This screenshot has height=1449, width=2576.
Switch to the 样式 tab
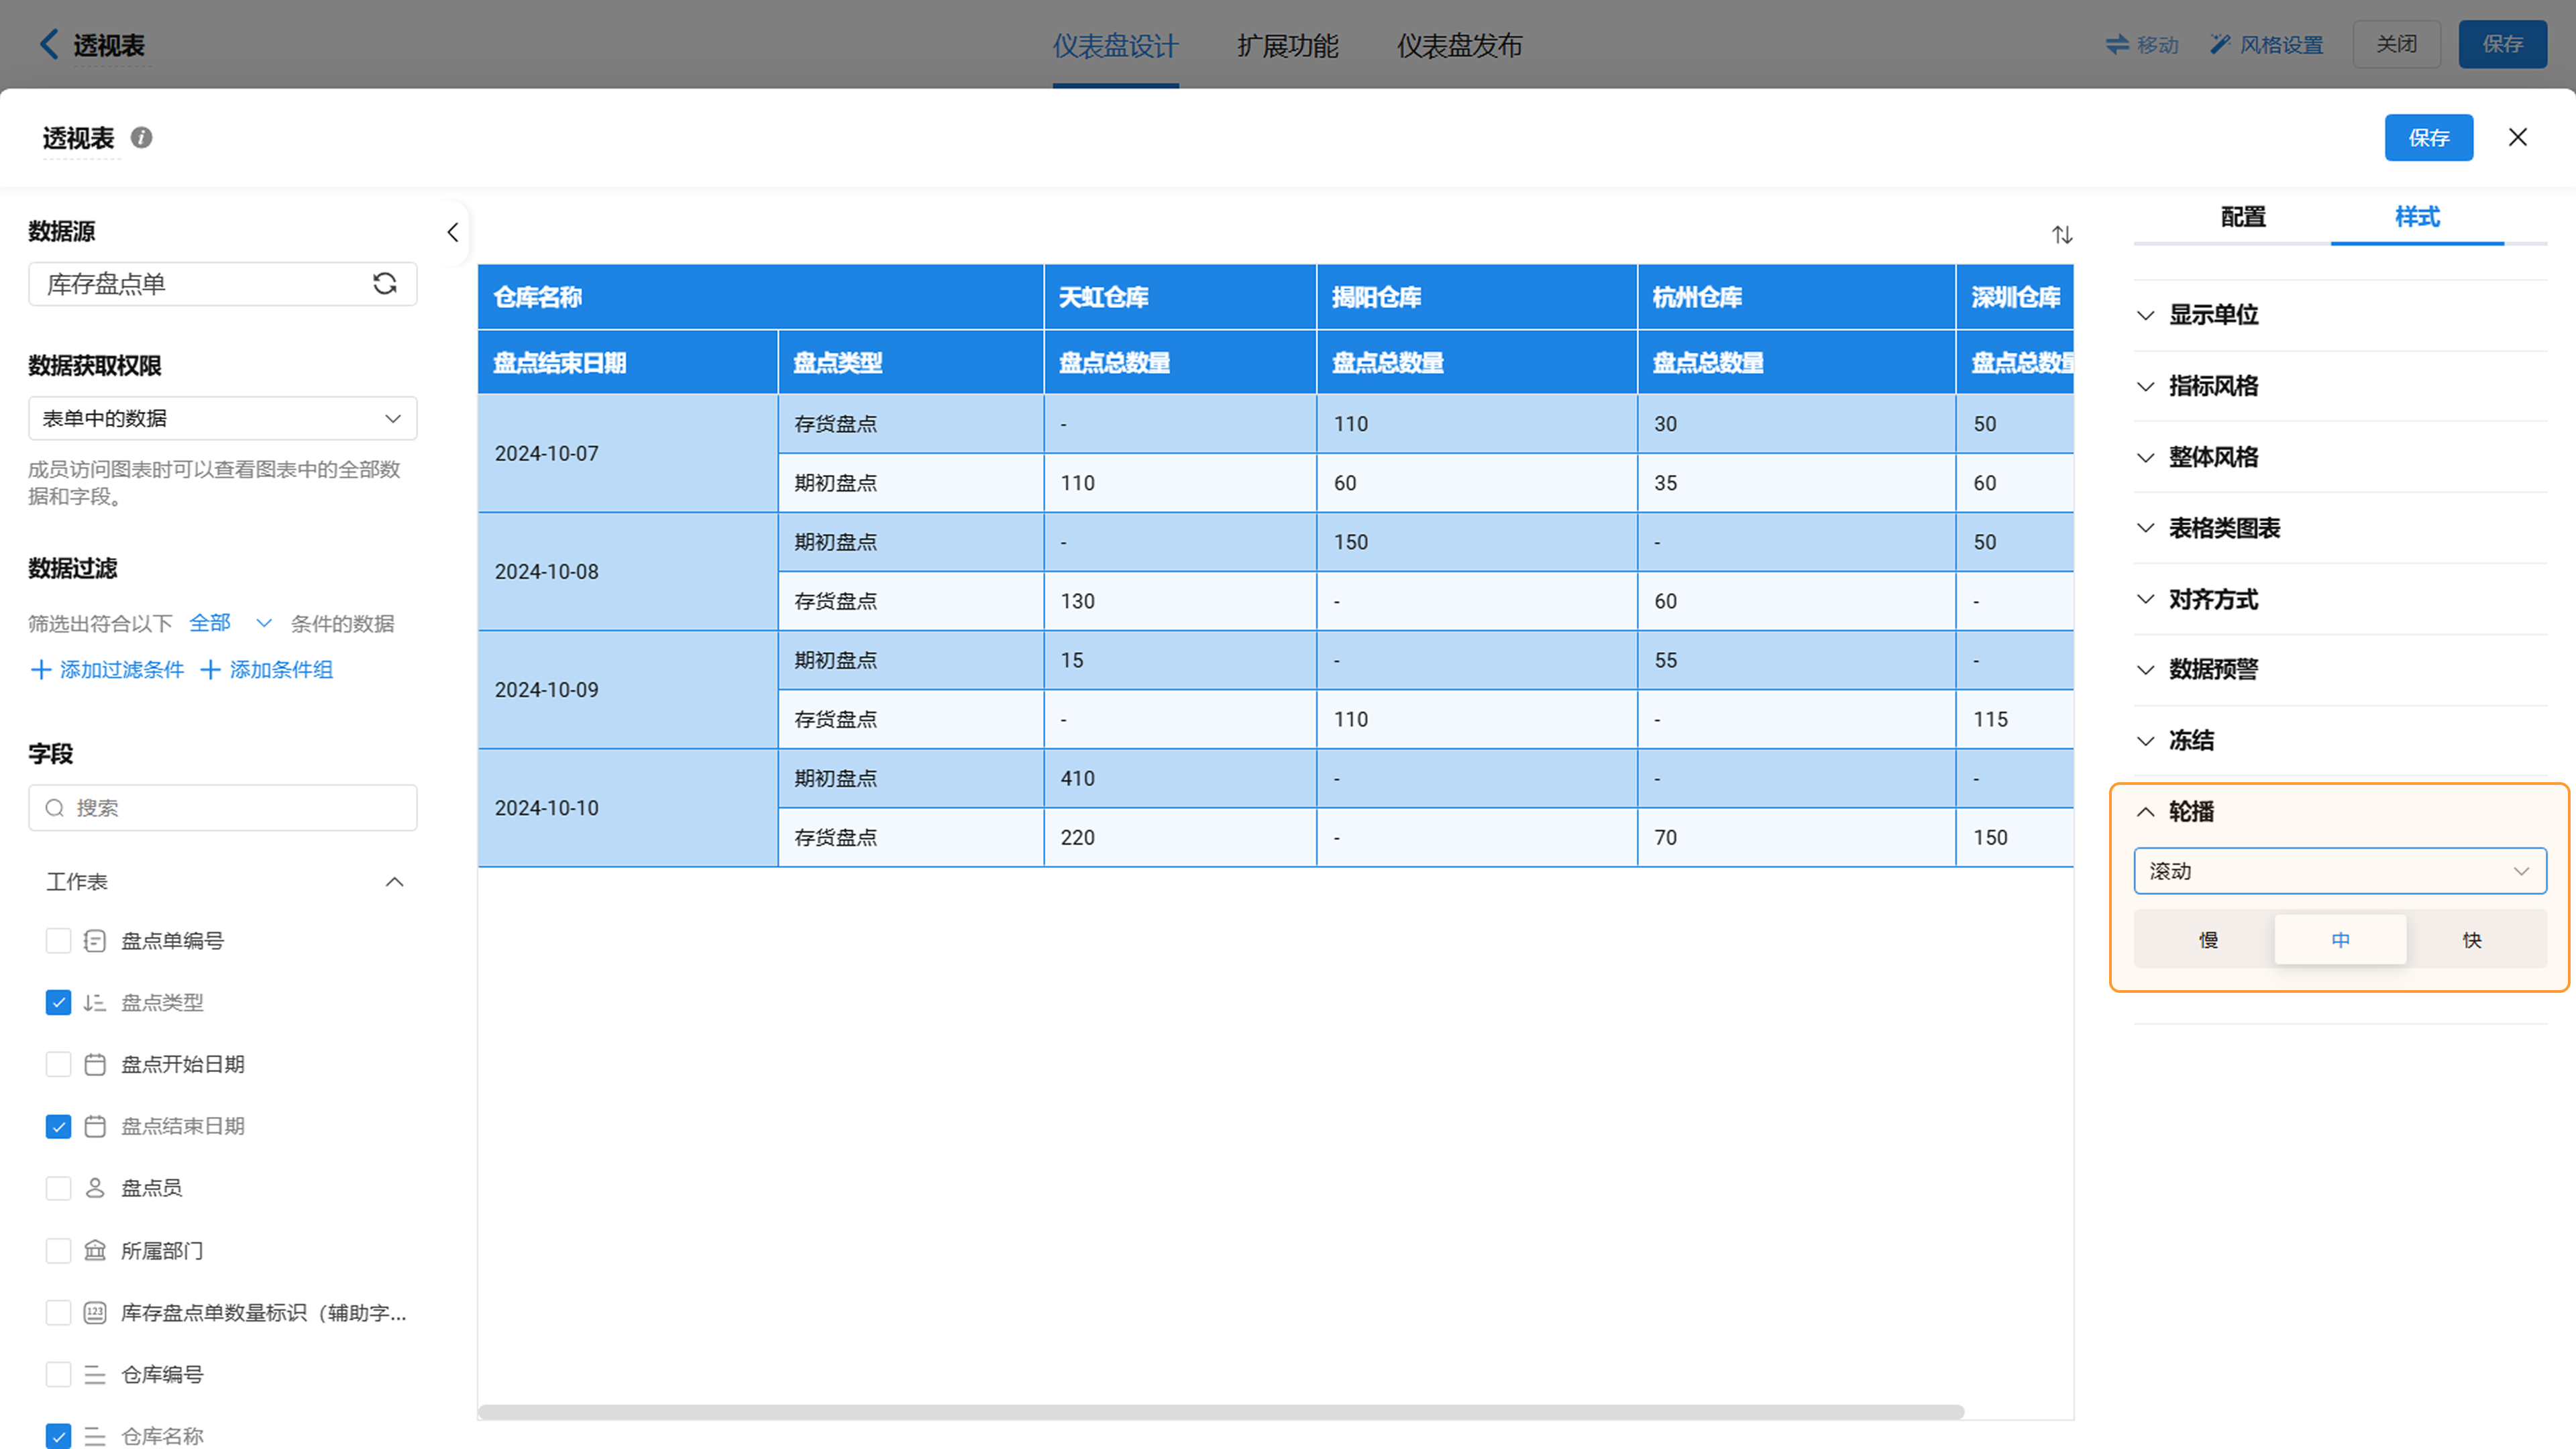coord(2417,217)
